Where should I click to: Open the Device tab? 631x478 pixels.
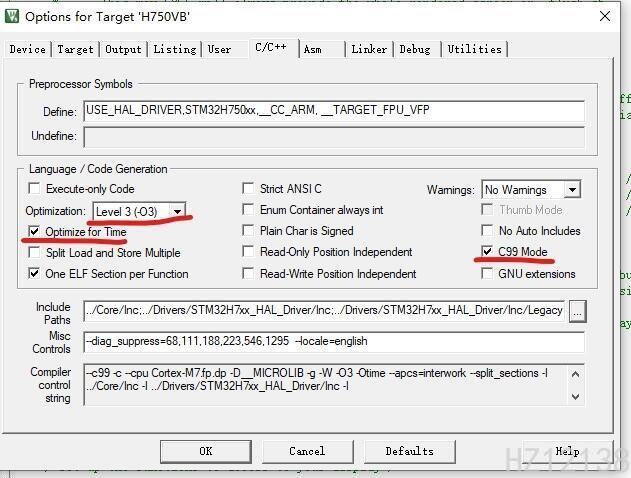[27, 49]
